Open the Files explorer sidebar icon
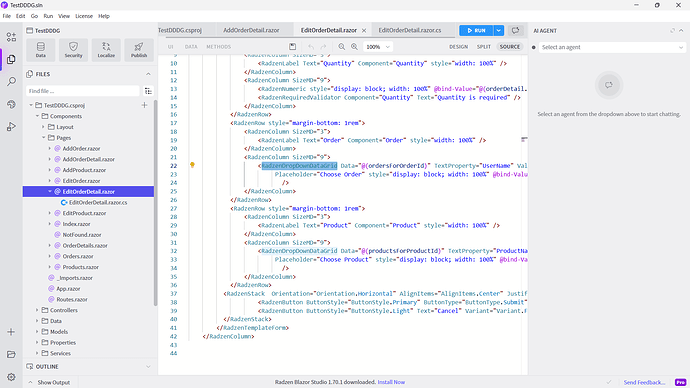690x388 pixels. point(11,59)
